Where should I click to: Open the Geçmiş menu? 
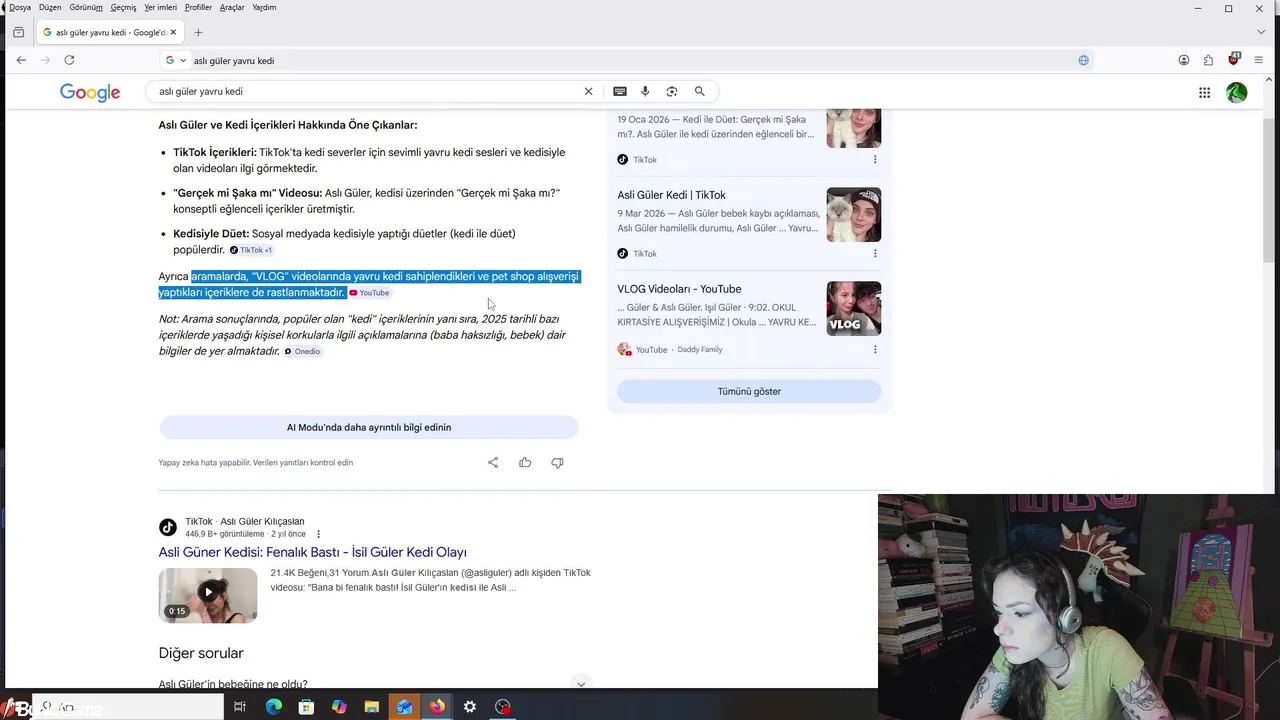pos(123,7)
